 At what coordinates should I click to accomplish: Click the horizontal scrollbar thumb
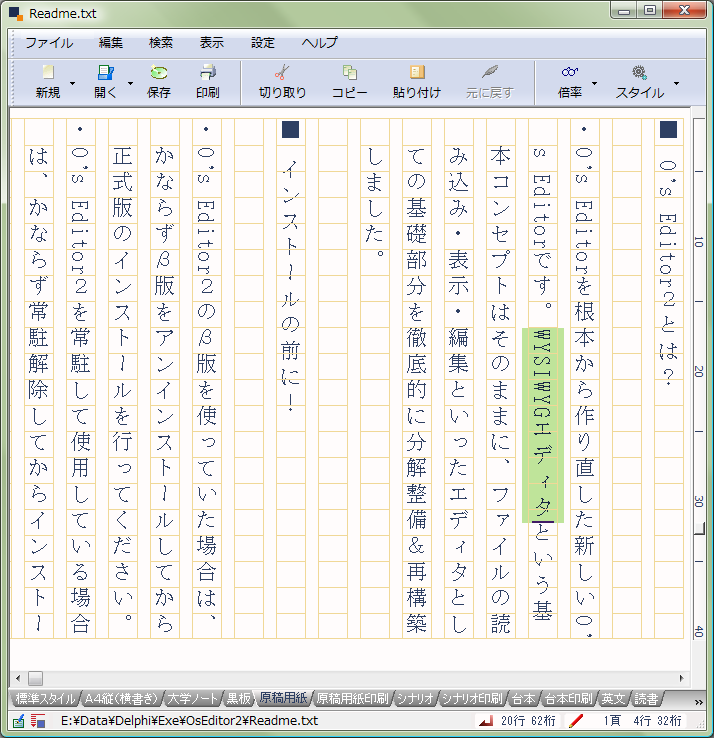point(35,678)
